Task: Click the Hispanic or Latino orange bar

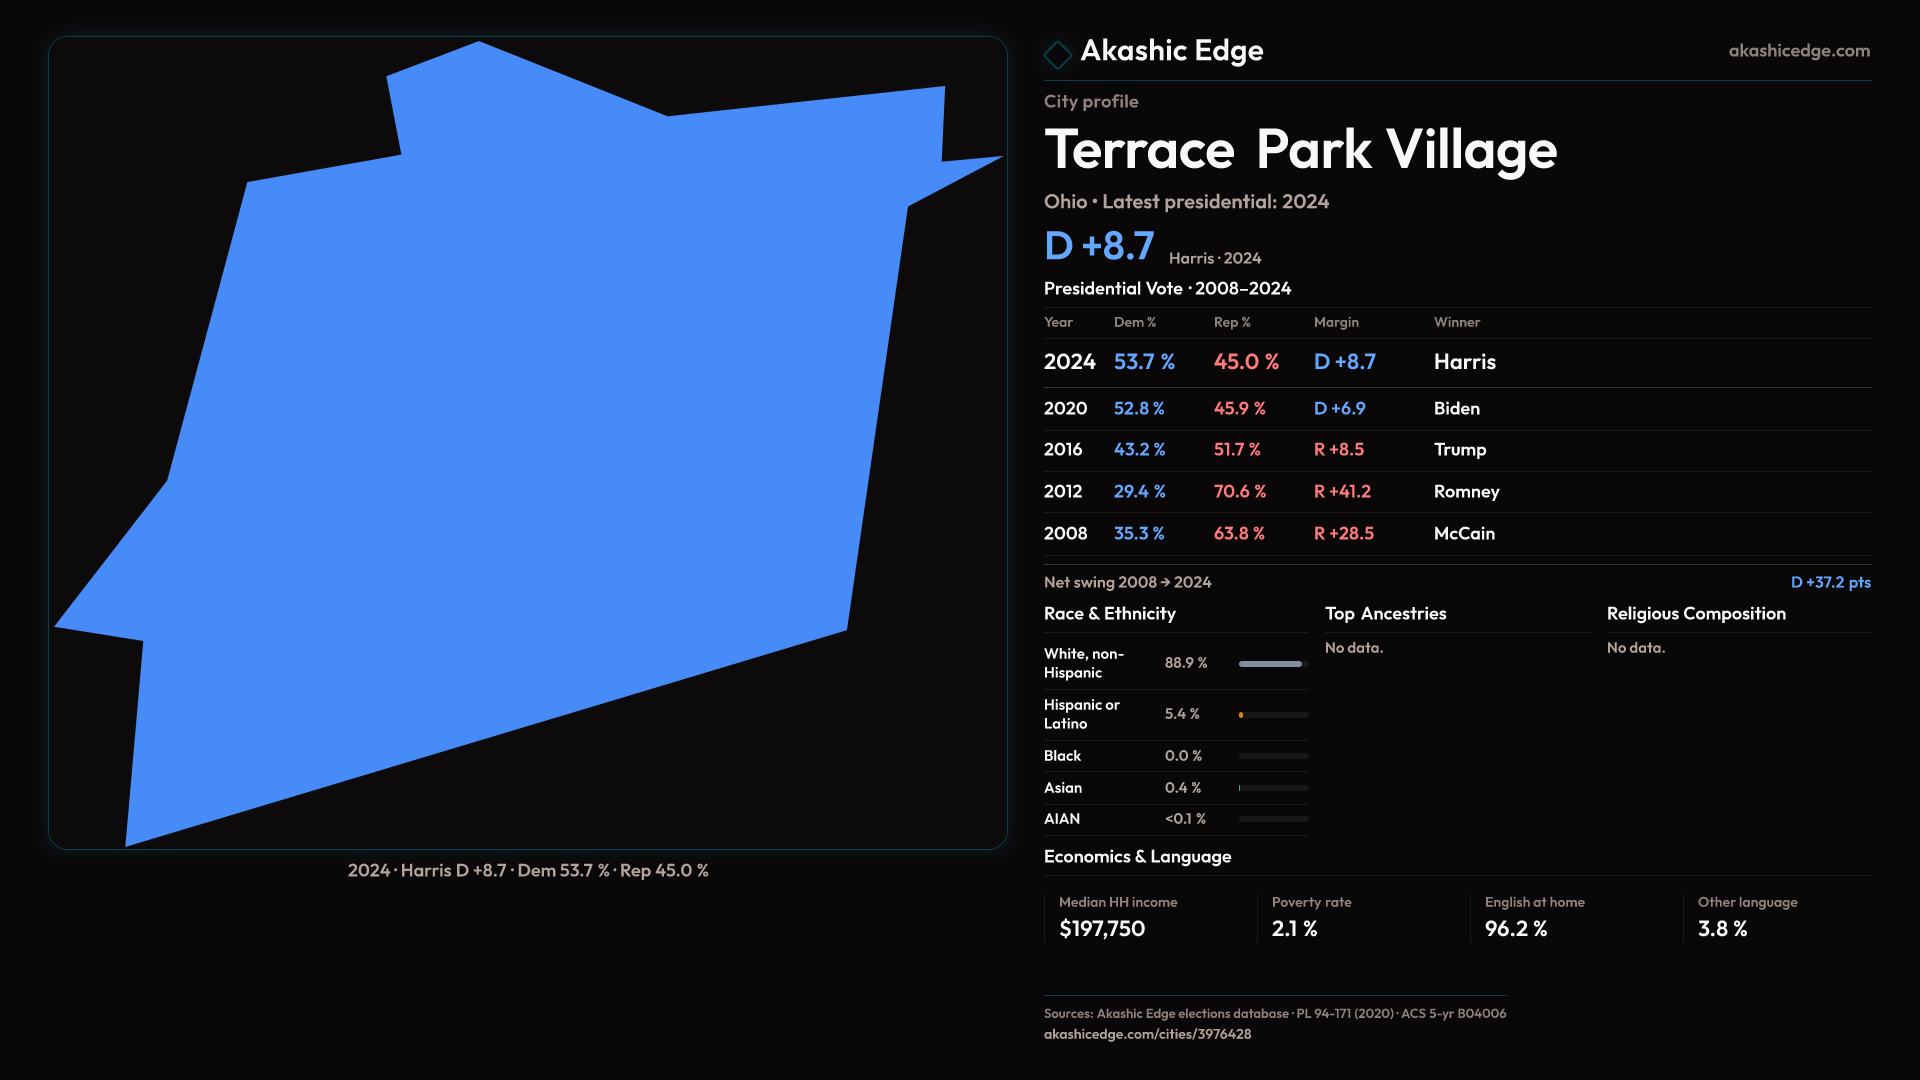Action: coord(1241,715)
